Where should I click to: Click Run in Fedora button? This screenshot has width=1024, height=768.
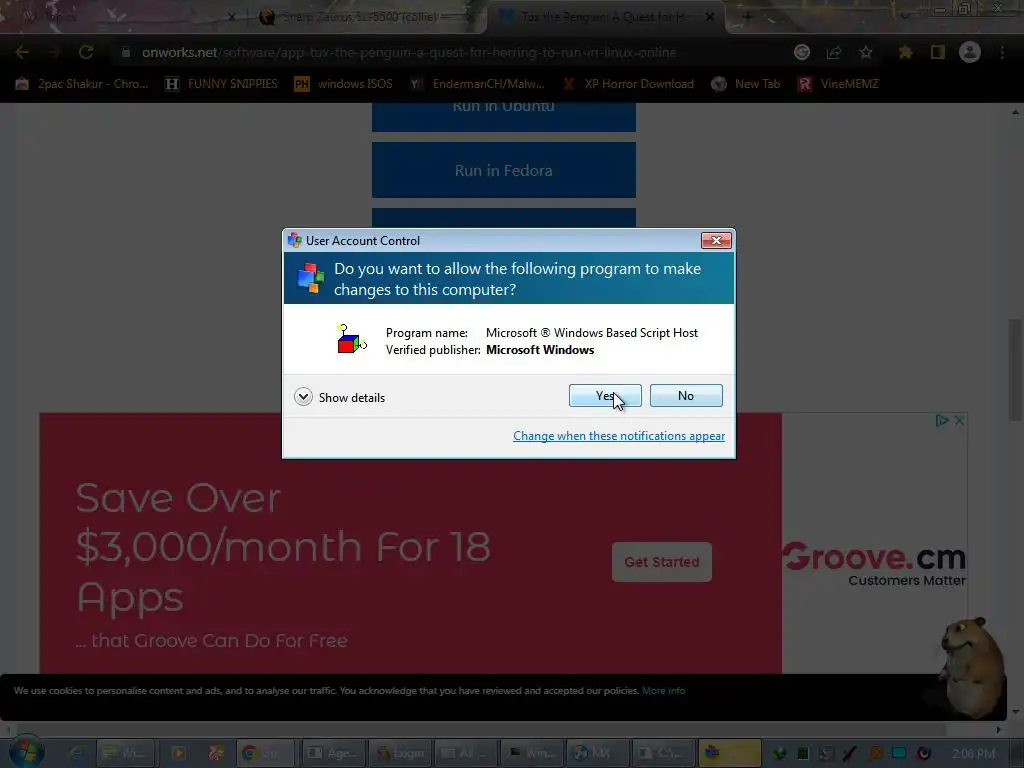(x=504, y=170)
